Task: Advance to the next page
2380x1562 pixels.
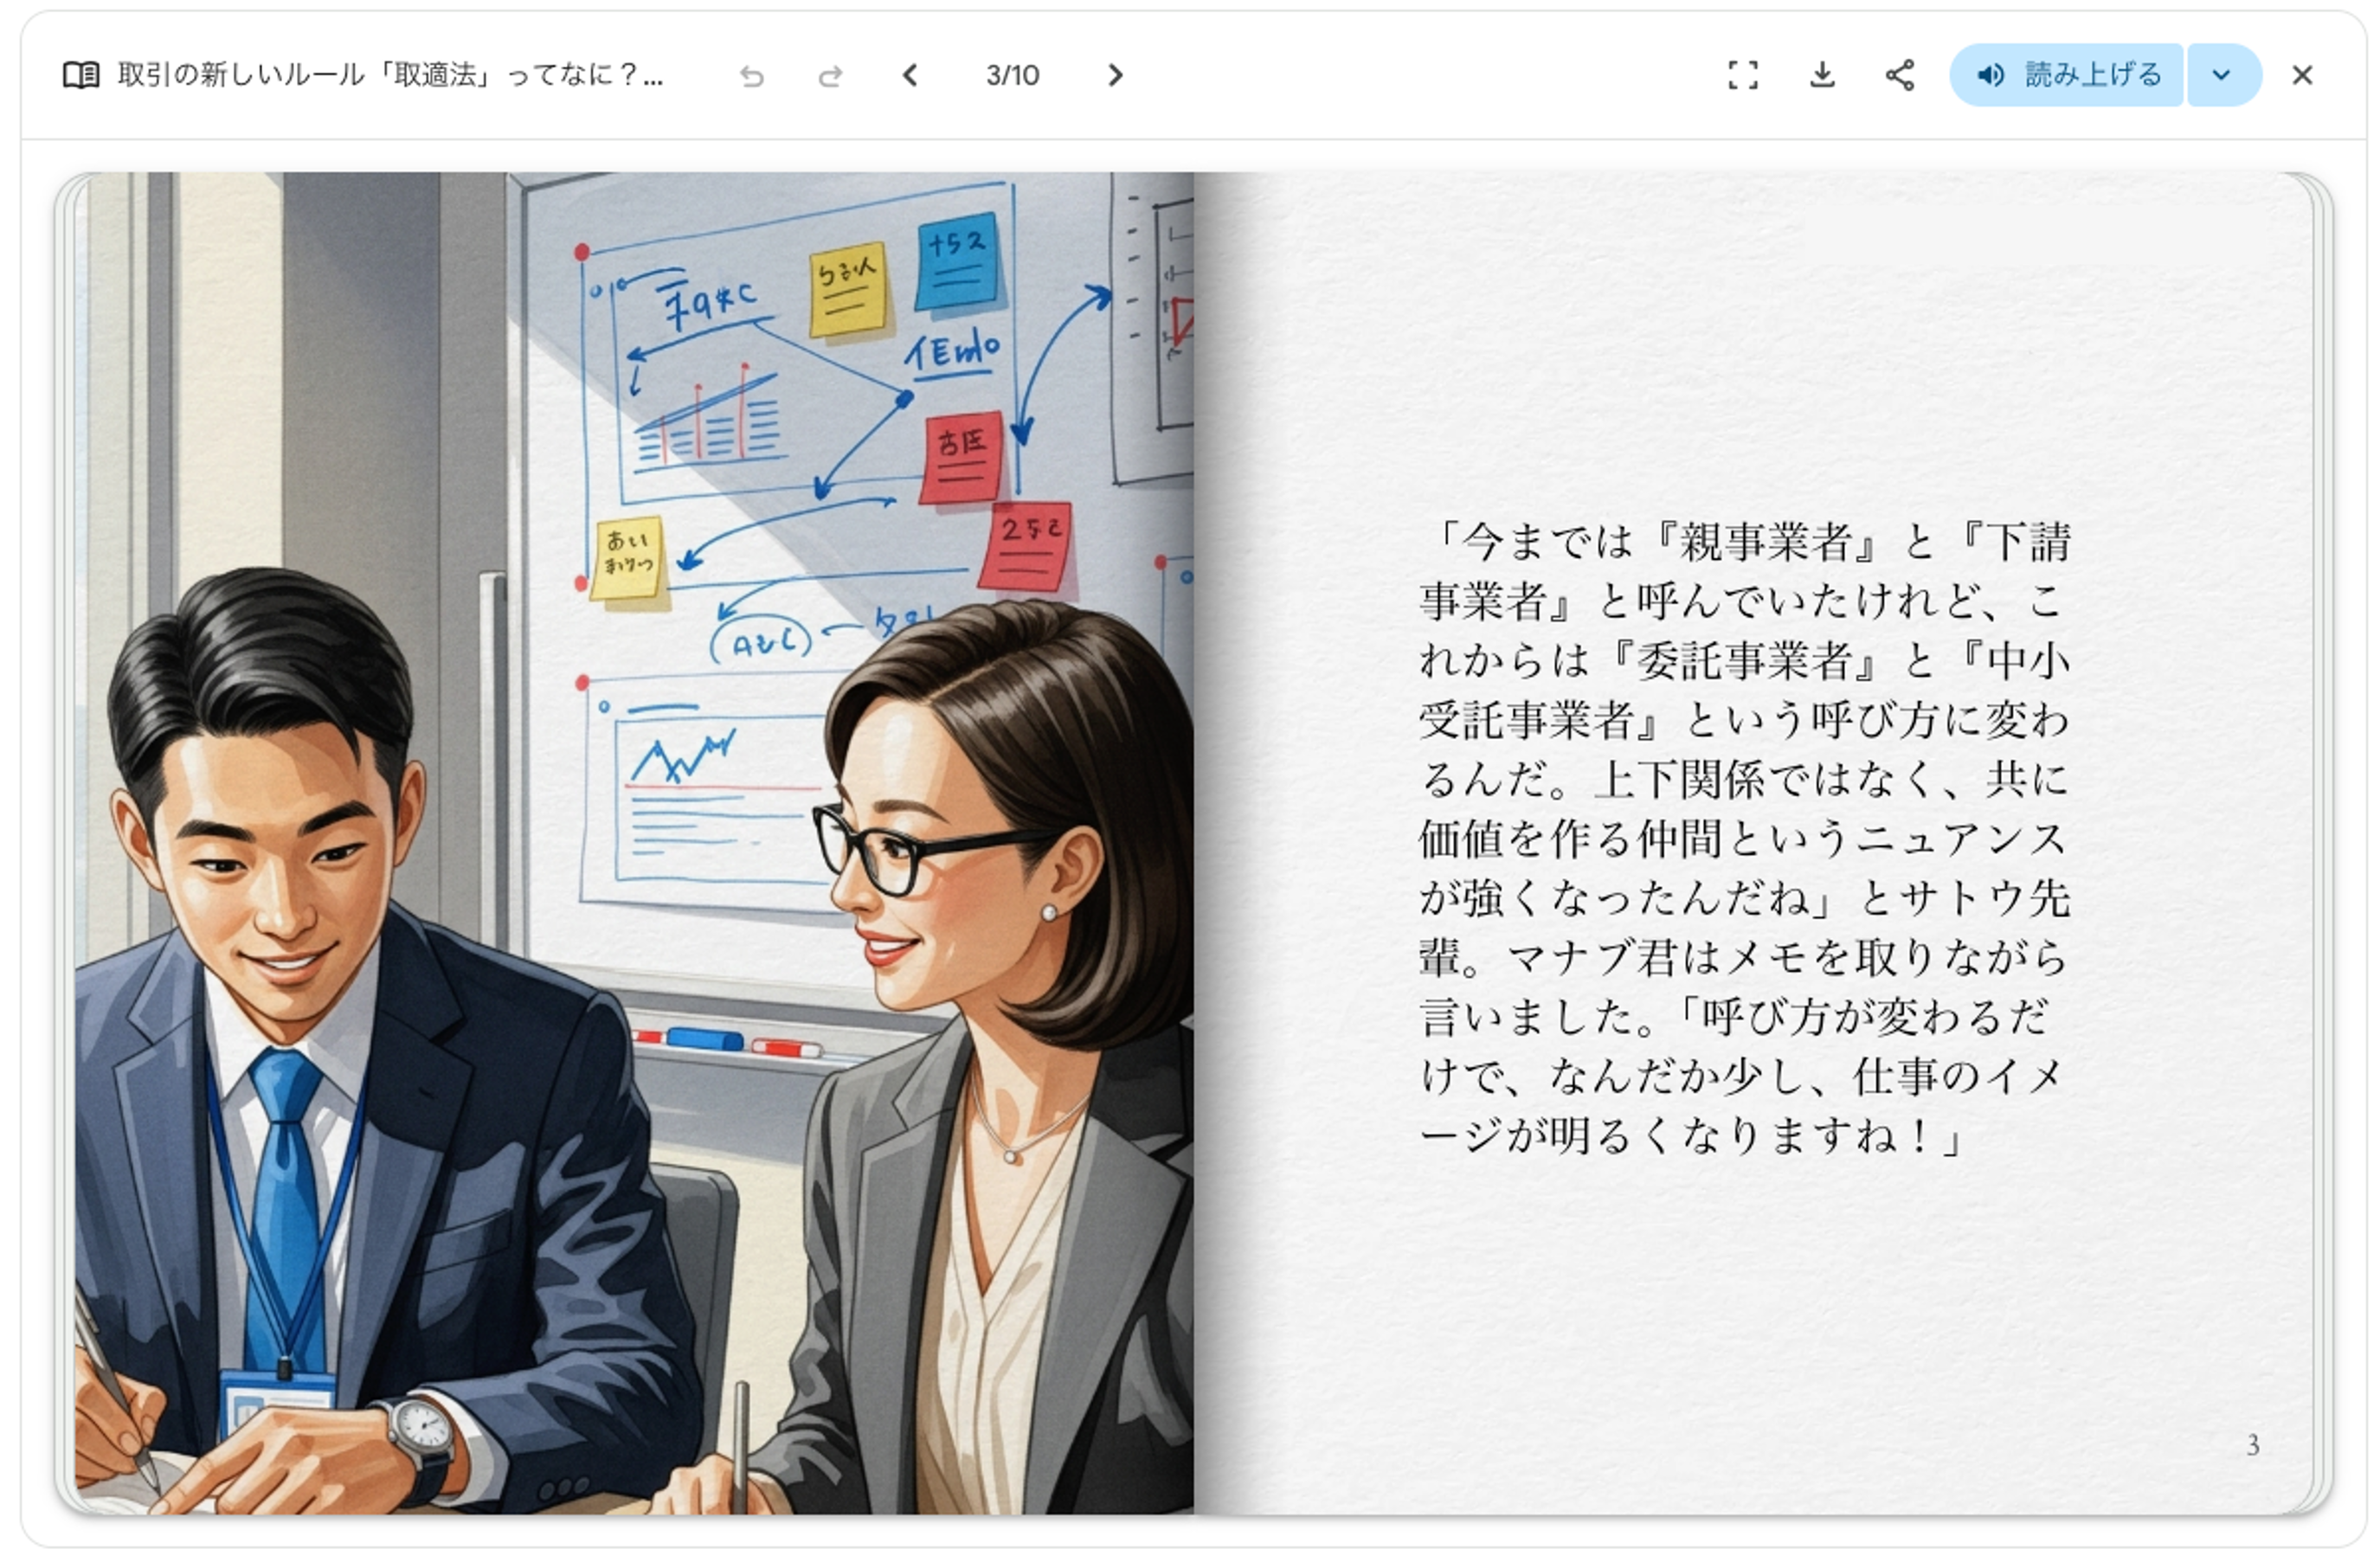Action: (1116, 75)
